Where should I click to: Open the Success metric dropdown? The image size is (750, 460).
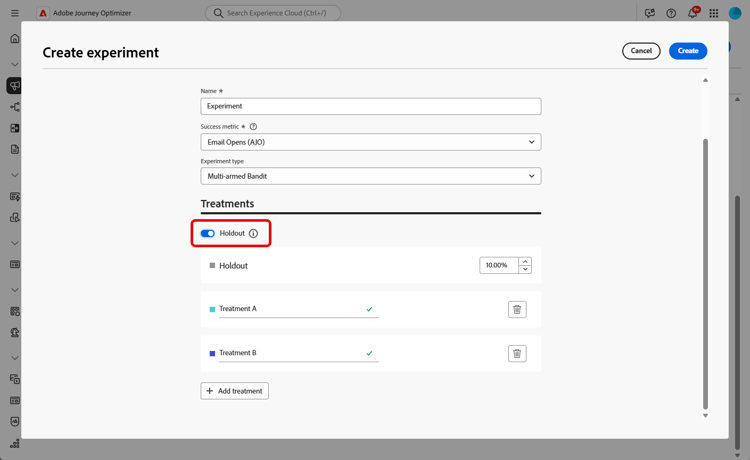[x=370, y=142]
